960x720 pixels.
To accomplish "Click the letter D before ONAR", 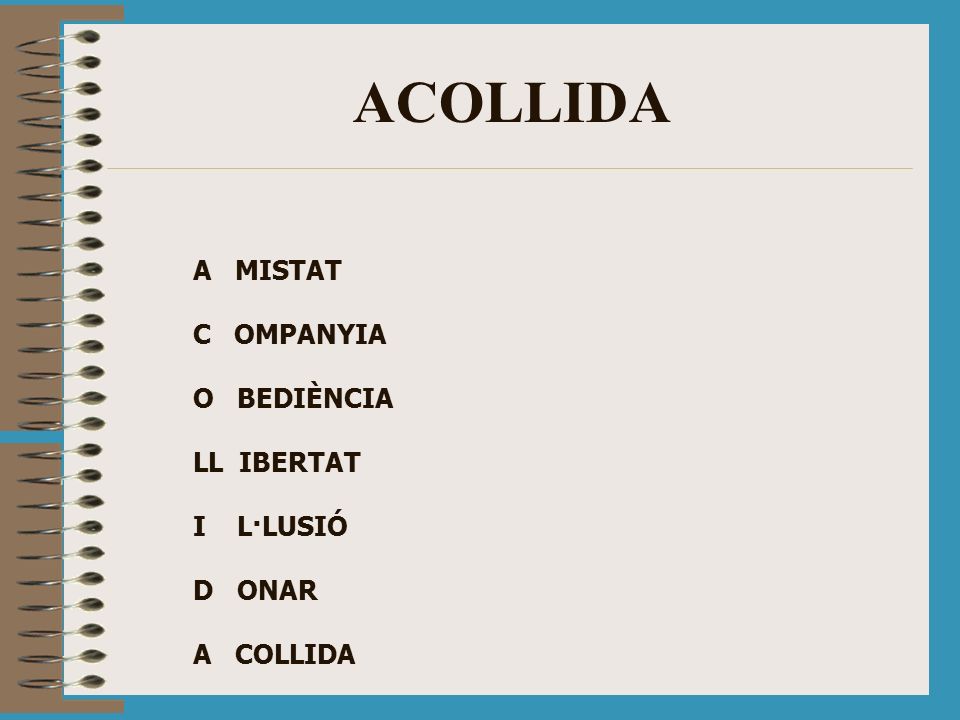I will tap(203, 590).
